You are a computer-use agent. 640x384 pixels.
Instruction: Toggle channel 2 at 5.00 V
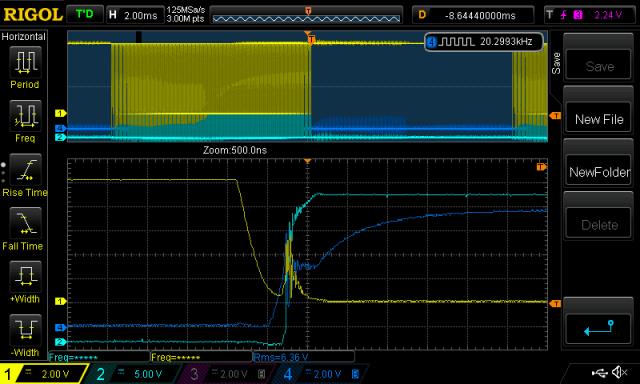pyautogui.click(x=132, y=374)
